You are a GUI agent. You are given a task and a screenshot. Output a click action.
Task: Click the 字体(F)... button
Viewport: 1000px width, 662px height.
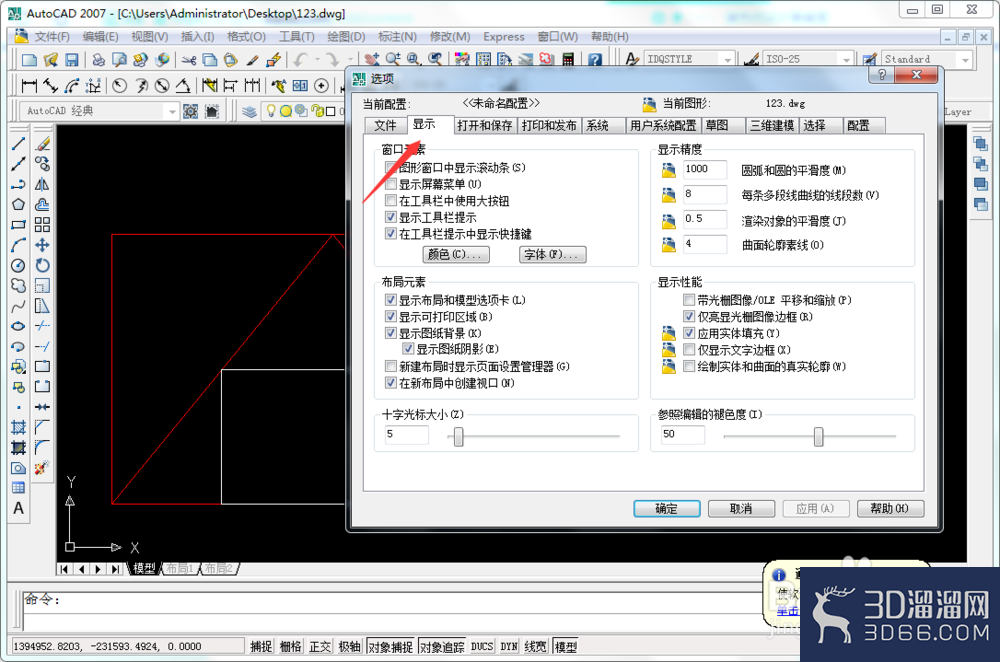coord(552,254)
